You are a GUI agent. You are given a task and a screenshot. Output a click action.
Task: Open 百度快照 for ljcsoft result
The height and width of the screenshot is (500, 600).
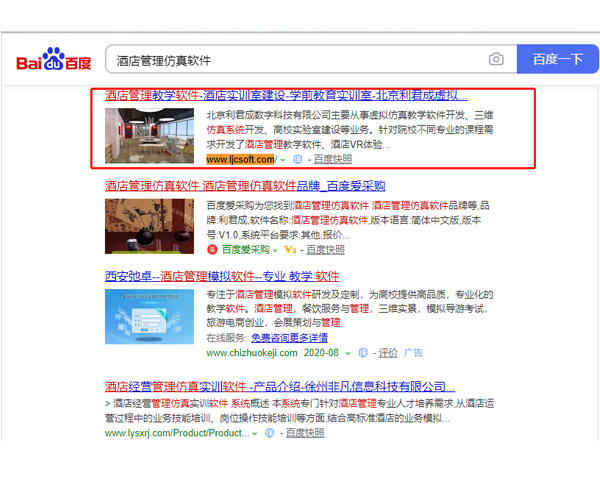[x=333, y=159]
